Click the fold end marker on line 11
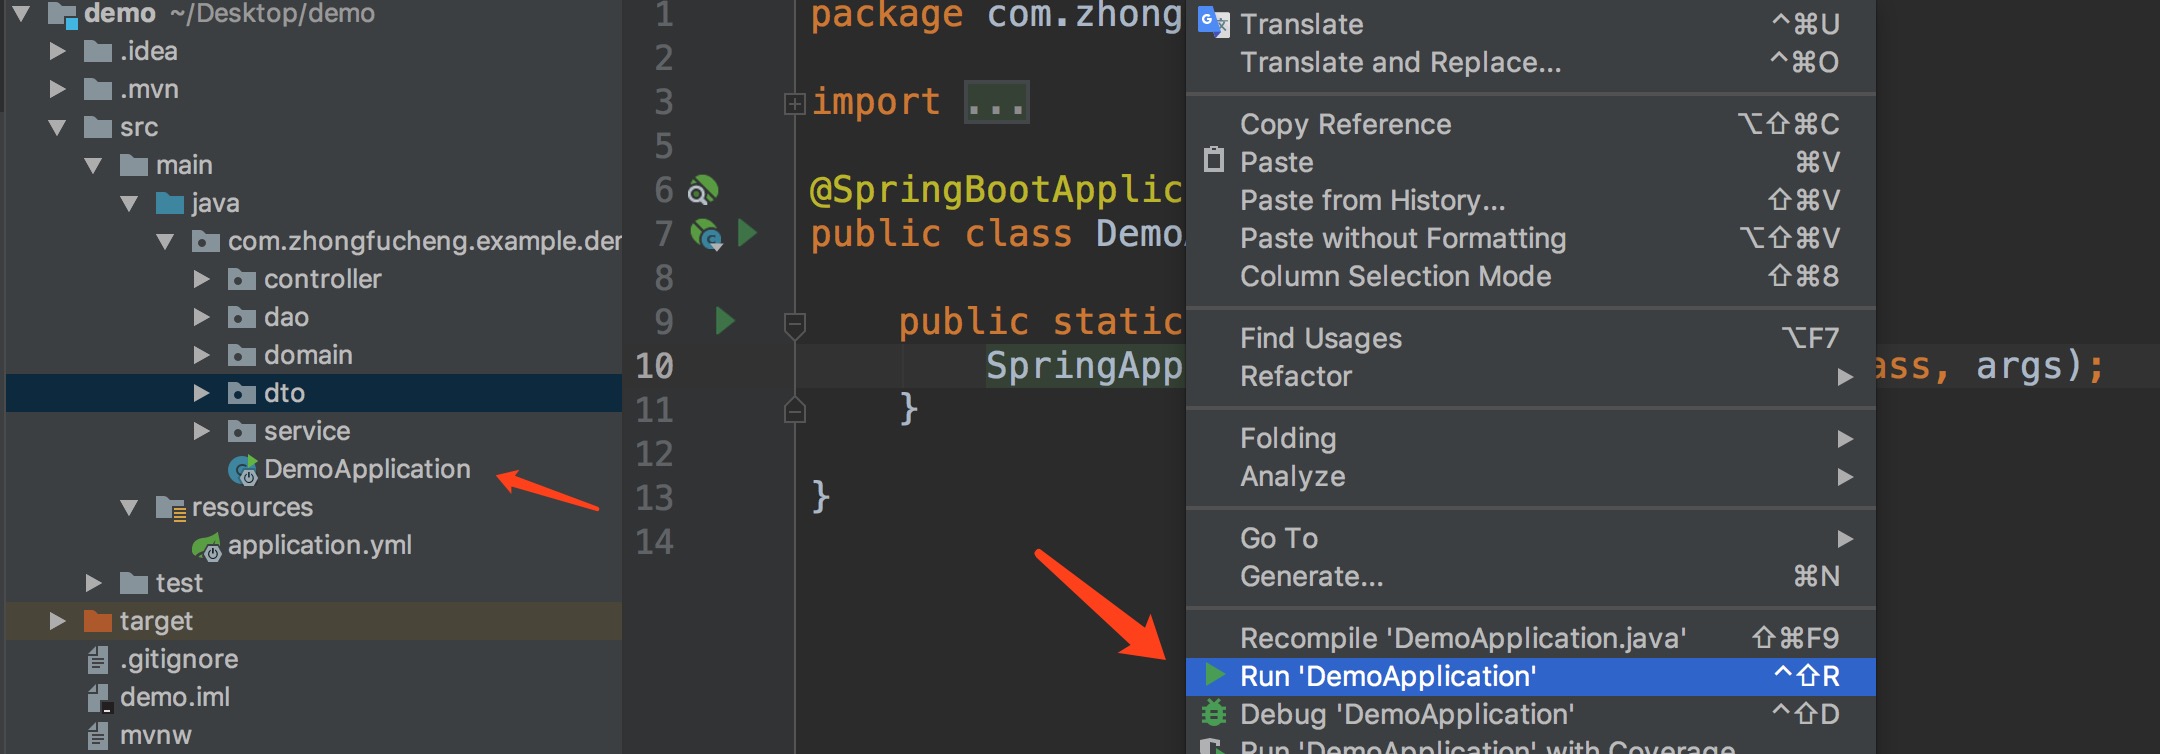Viewport: 2160px width, 754px height. pos(795,410)
